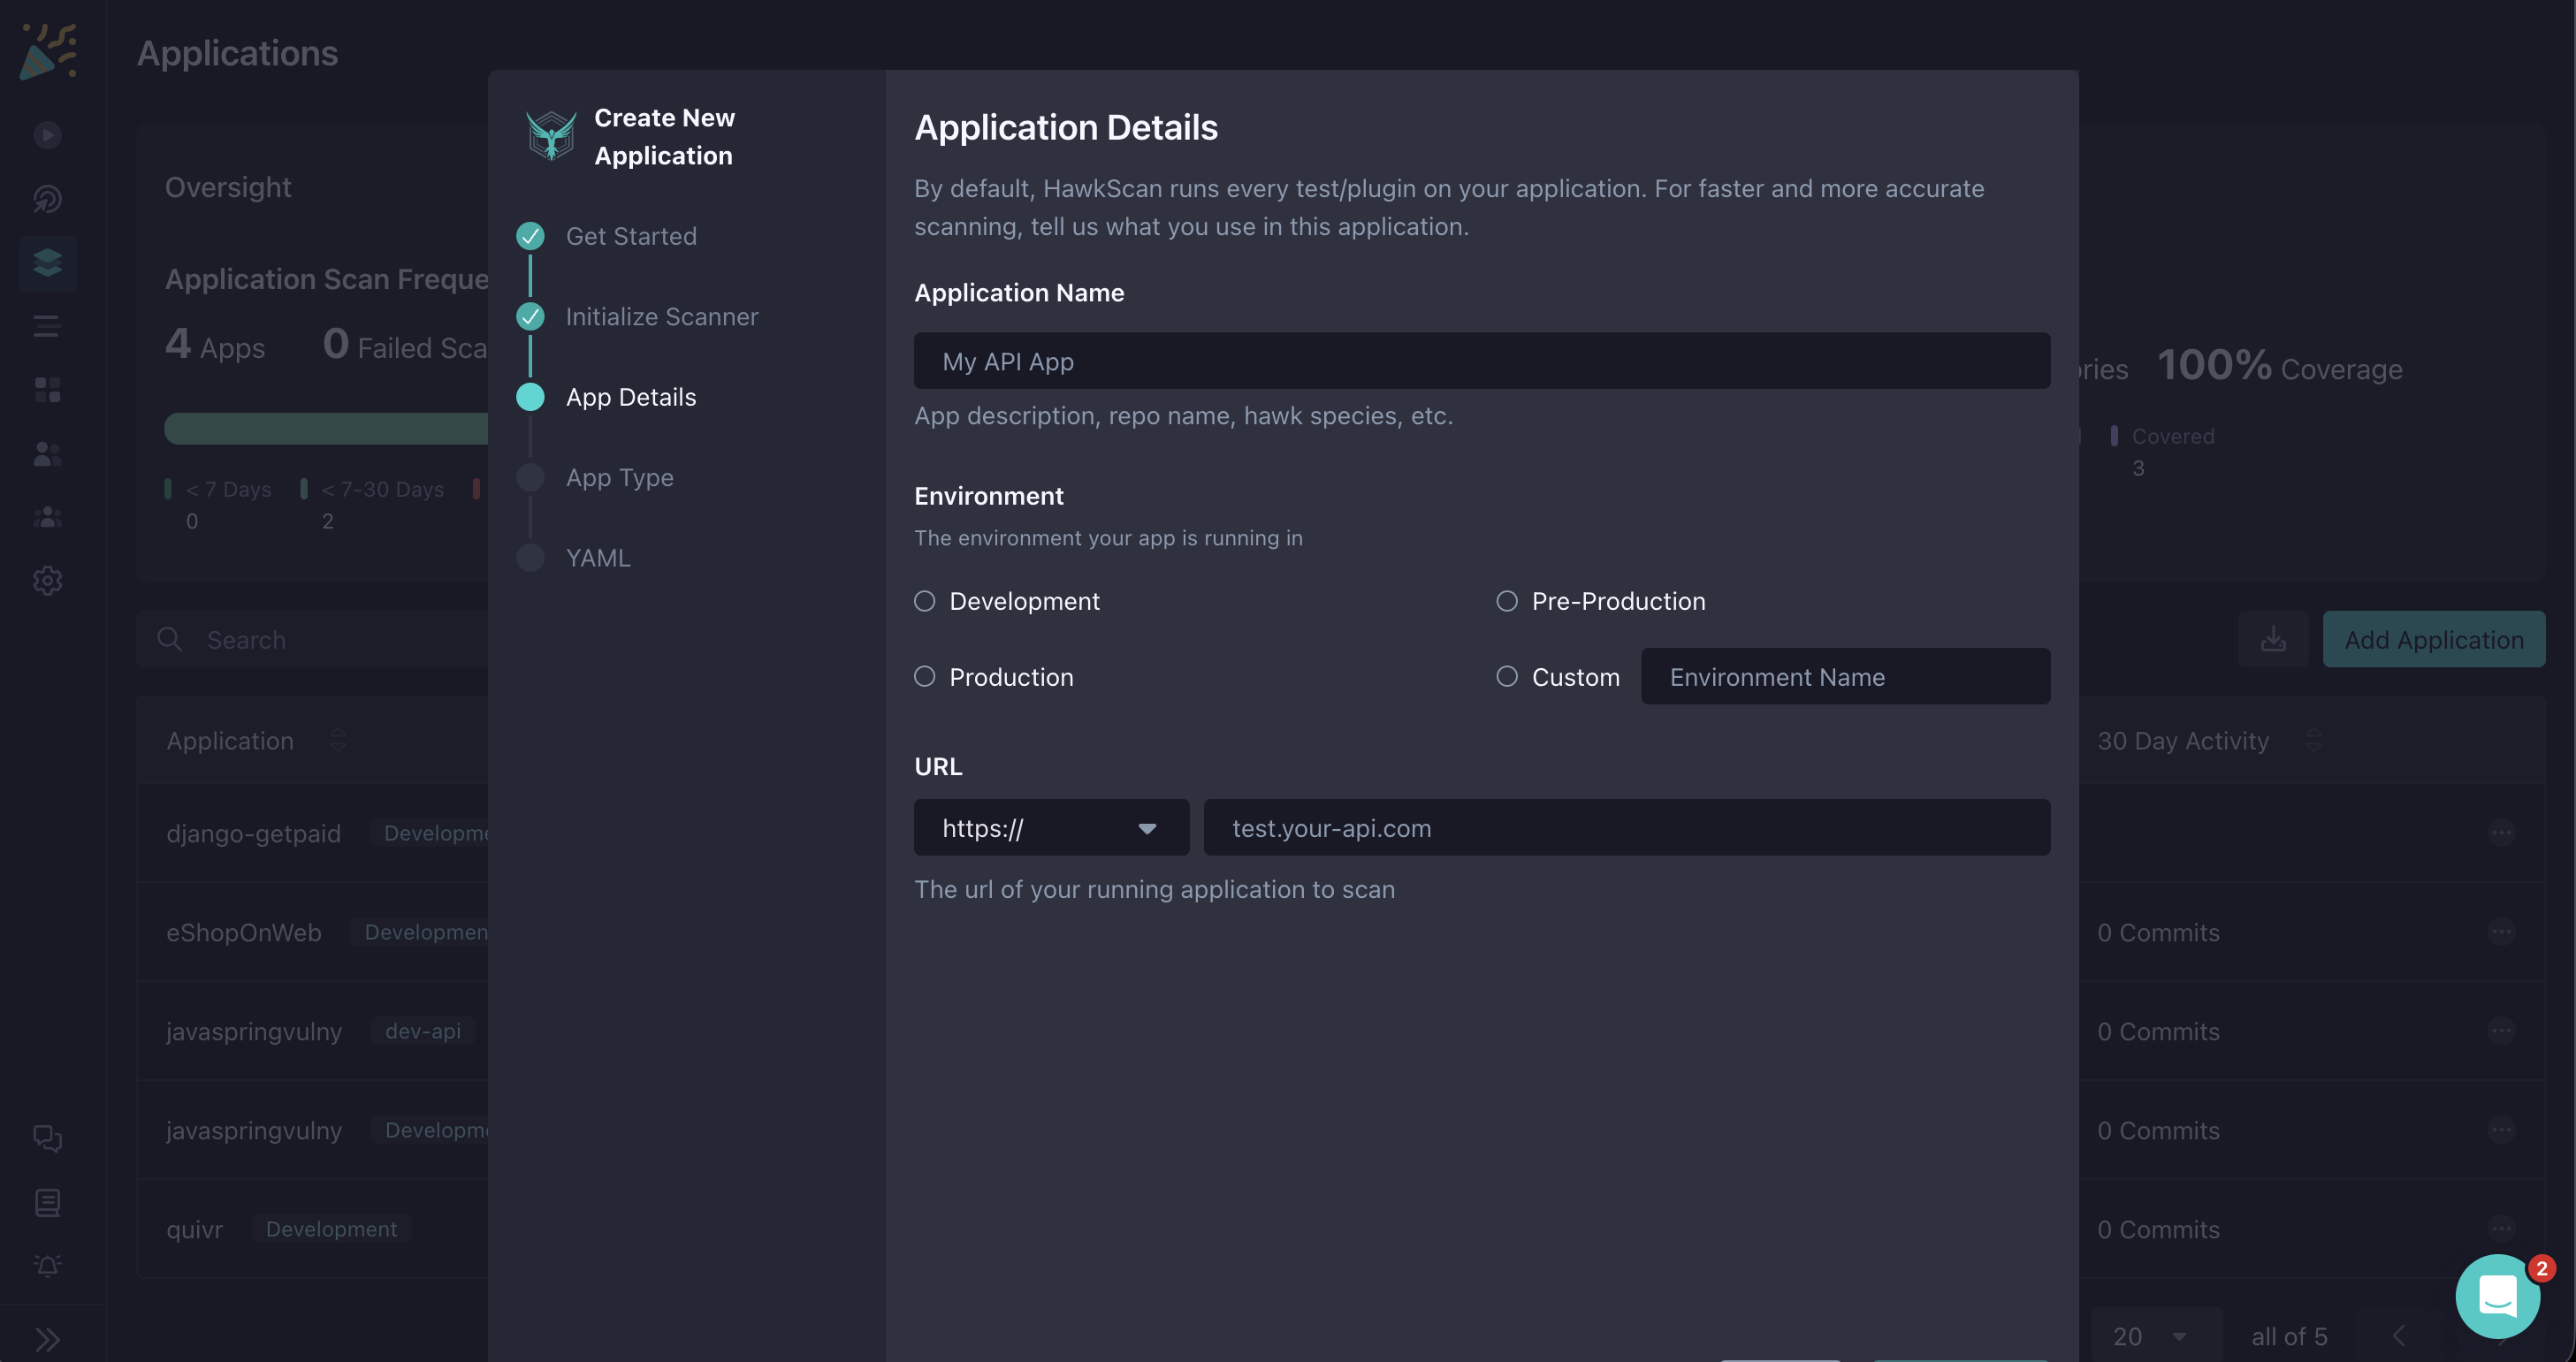2576x1362 pixels.
Task: Select the scan targets icon in sidebar
Action: [47, 199]
